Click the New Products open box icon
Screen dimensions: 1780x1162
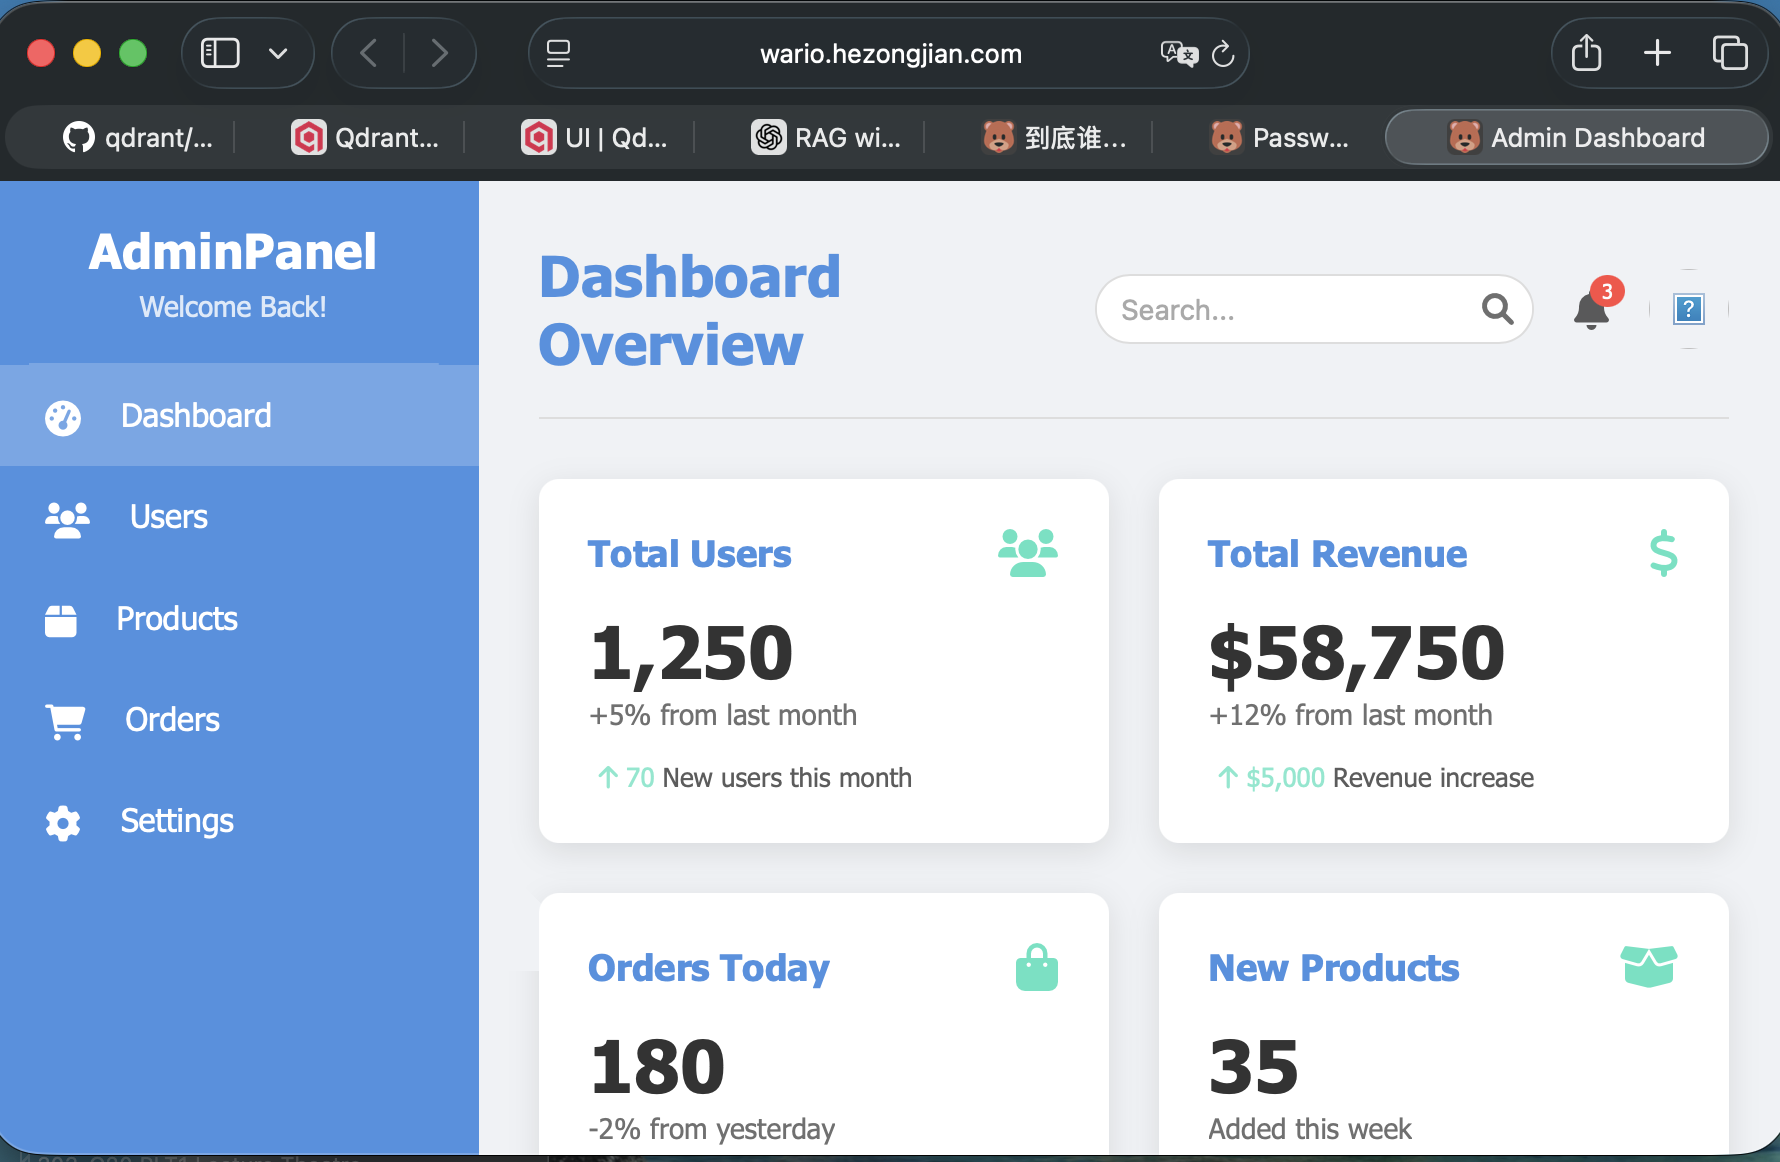pyautogui.click(x=1648, y=966)
